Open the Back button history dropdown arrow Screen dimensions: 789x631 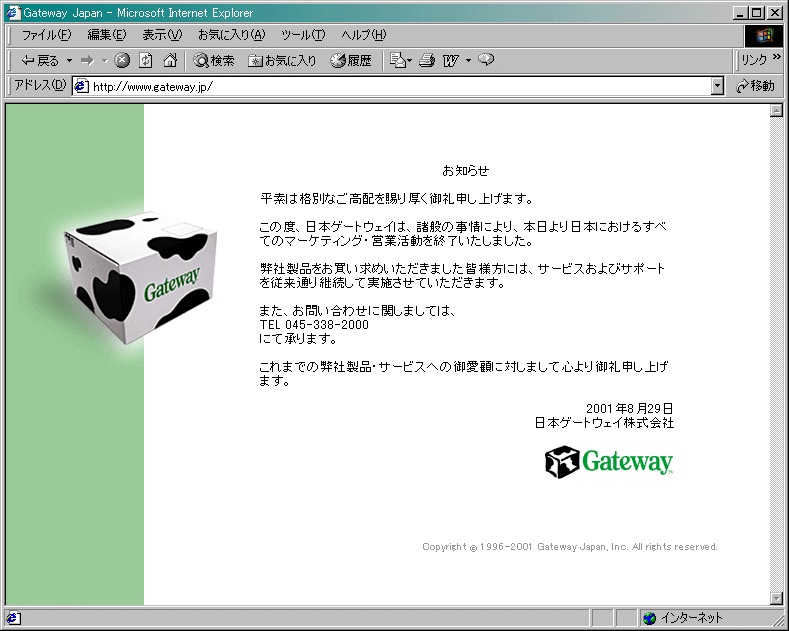[69, 61]
